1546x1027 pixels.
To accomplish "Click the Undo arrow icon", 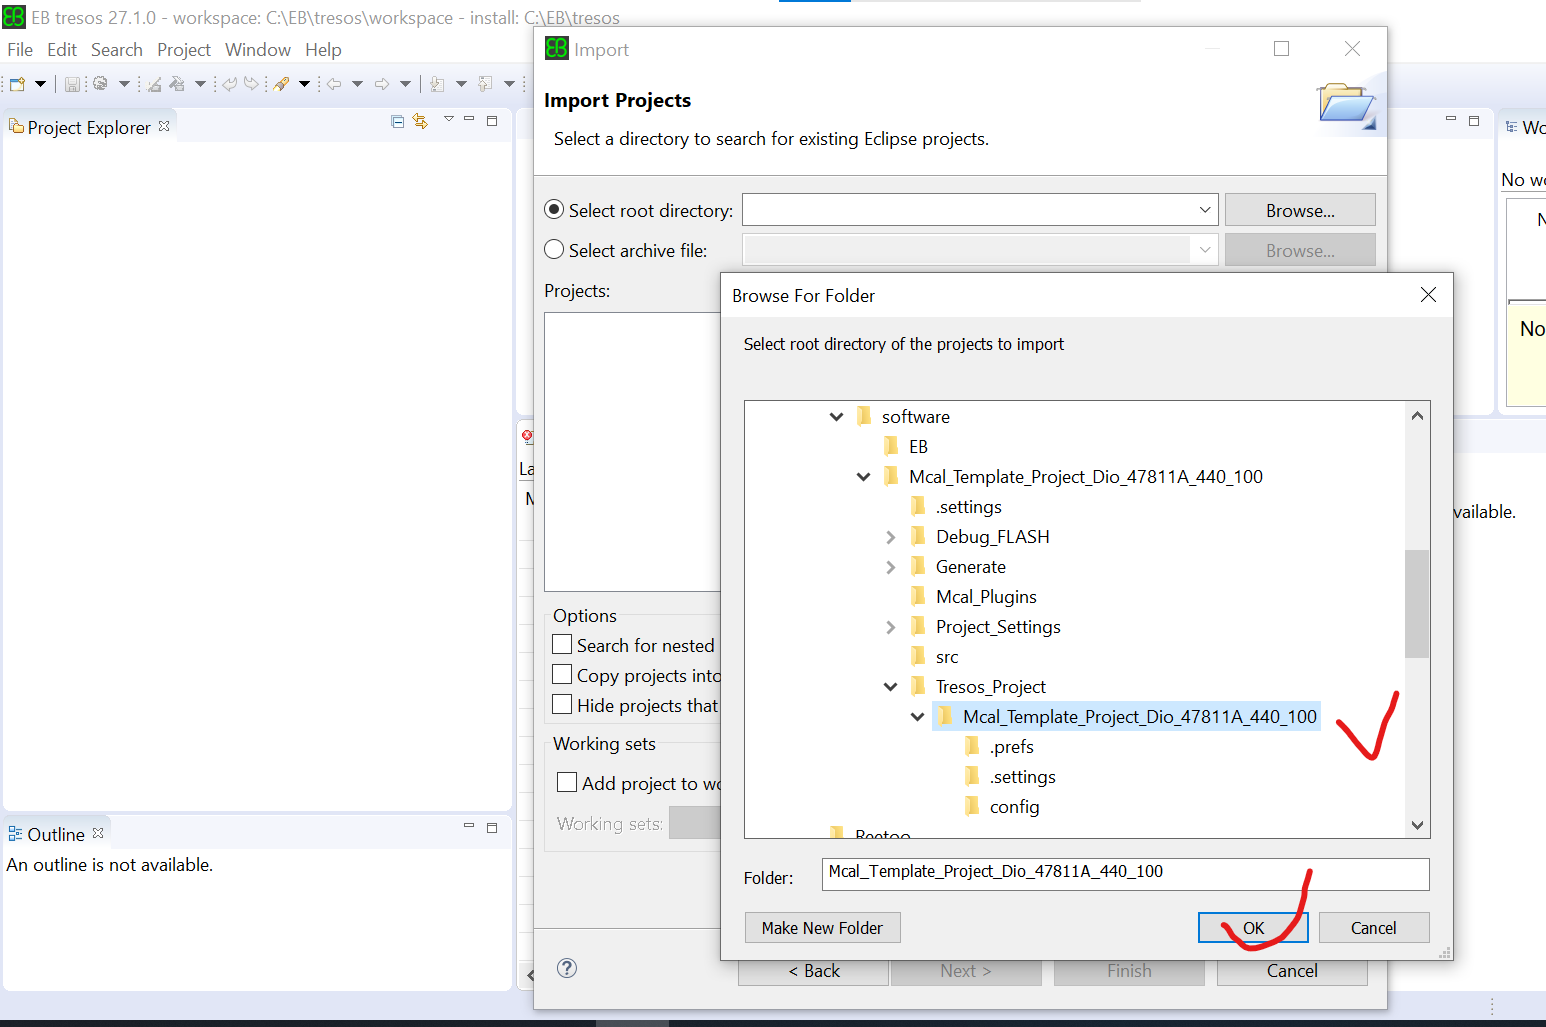I will pyautogui.click(x=229, y=83).
